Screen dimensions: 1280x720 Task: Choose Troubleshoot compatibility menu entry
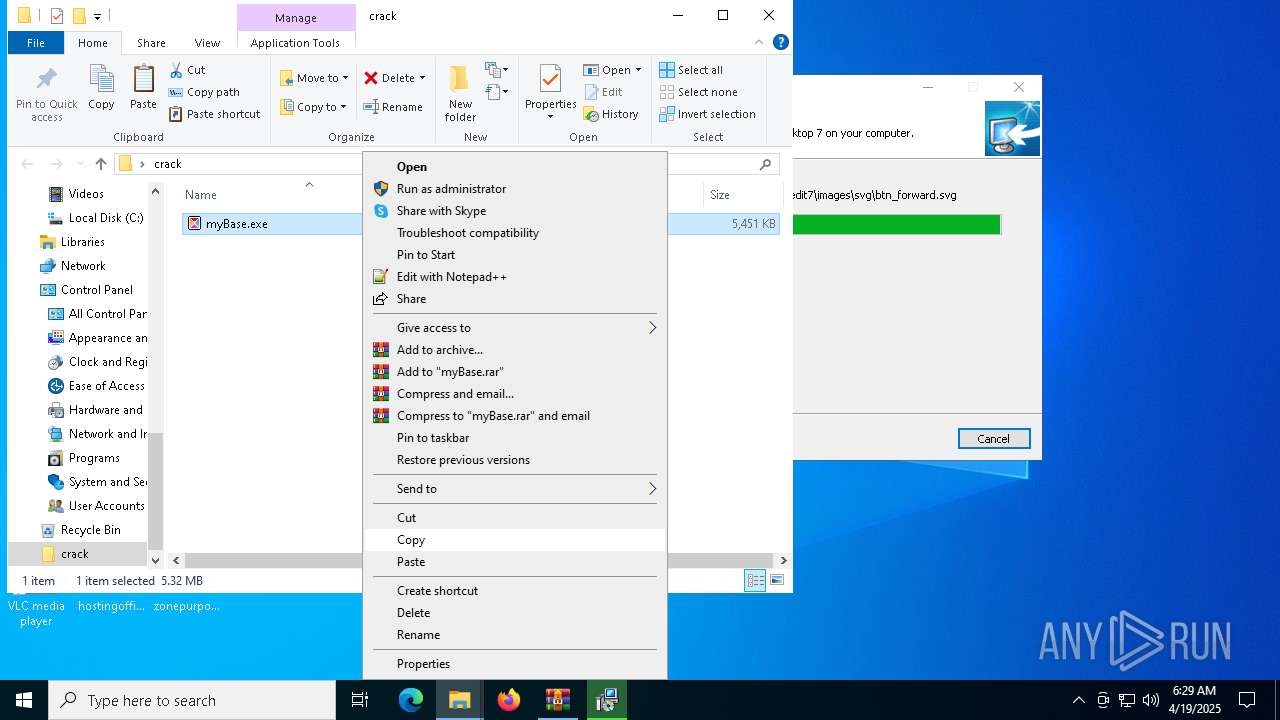pos(514,233)
